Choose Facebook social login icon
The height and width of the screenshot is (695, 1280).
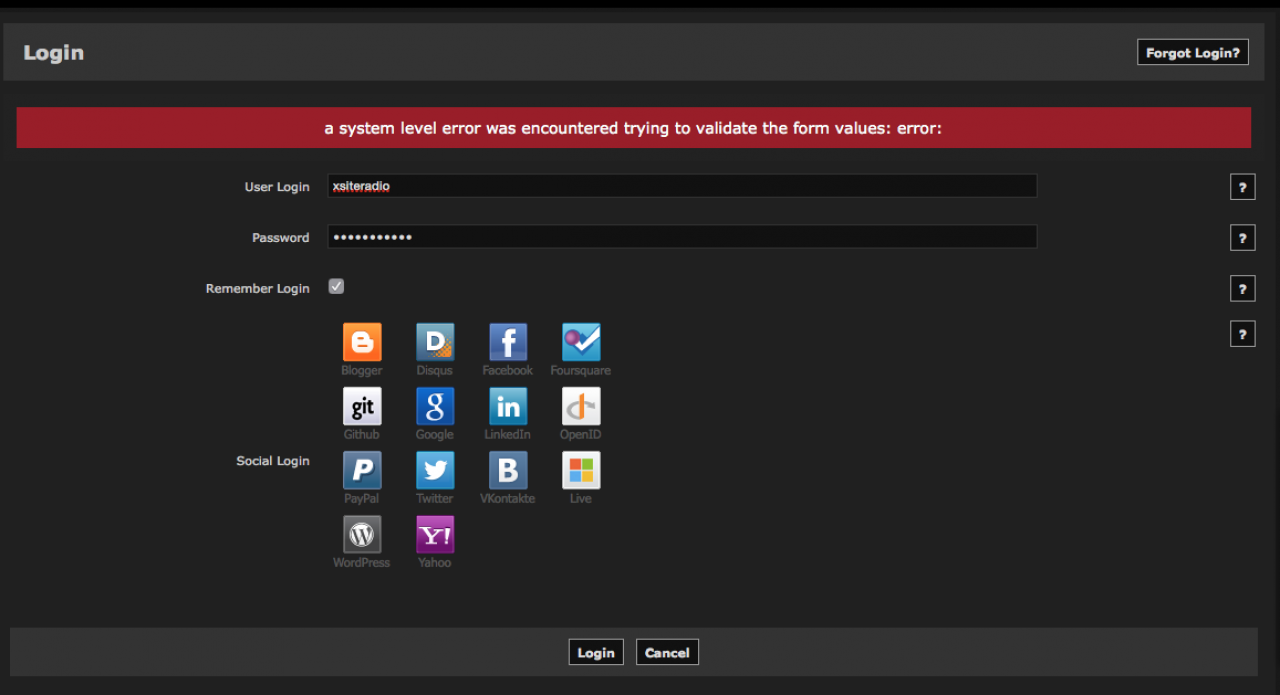tap(508, 342)
